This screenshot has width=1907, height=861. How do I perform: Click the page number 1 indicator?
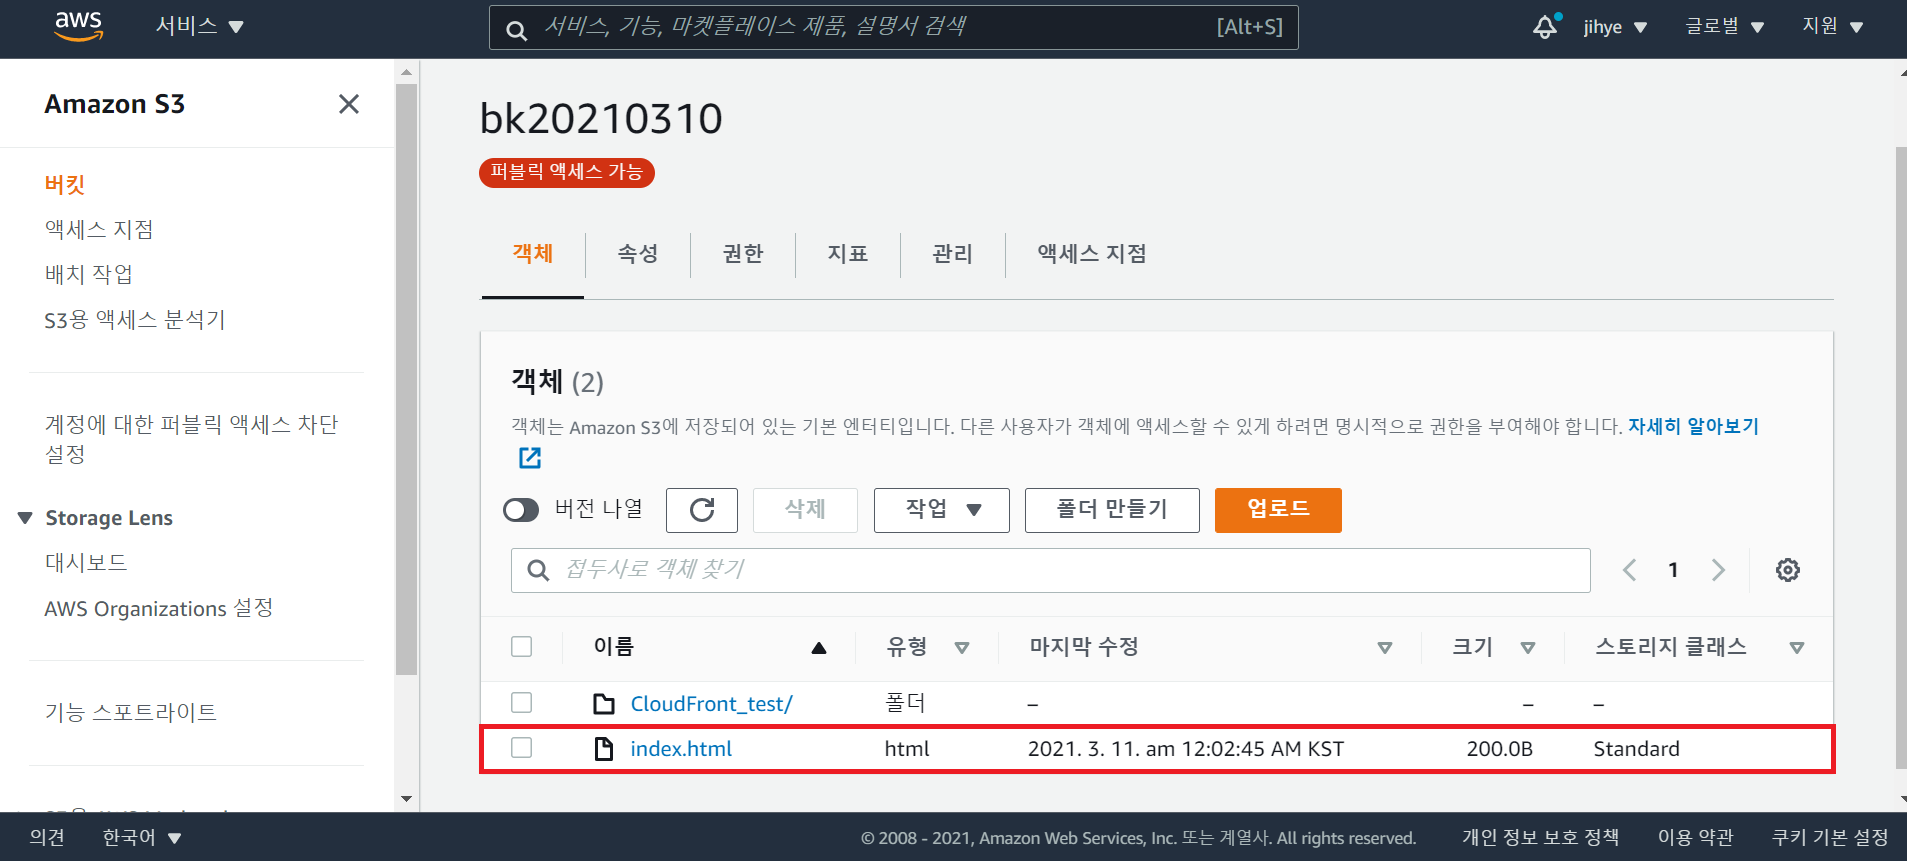[x=1673, y=570]
